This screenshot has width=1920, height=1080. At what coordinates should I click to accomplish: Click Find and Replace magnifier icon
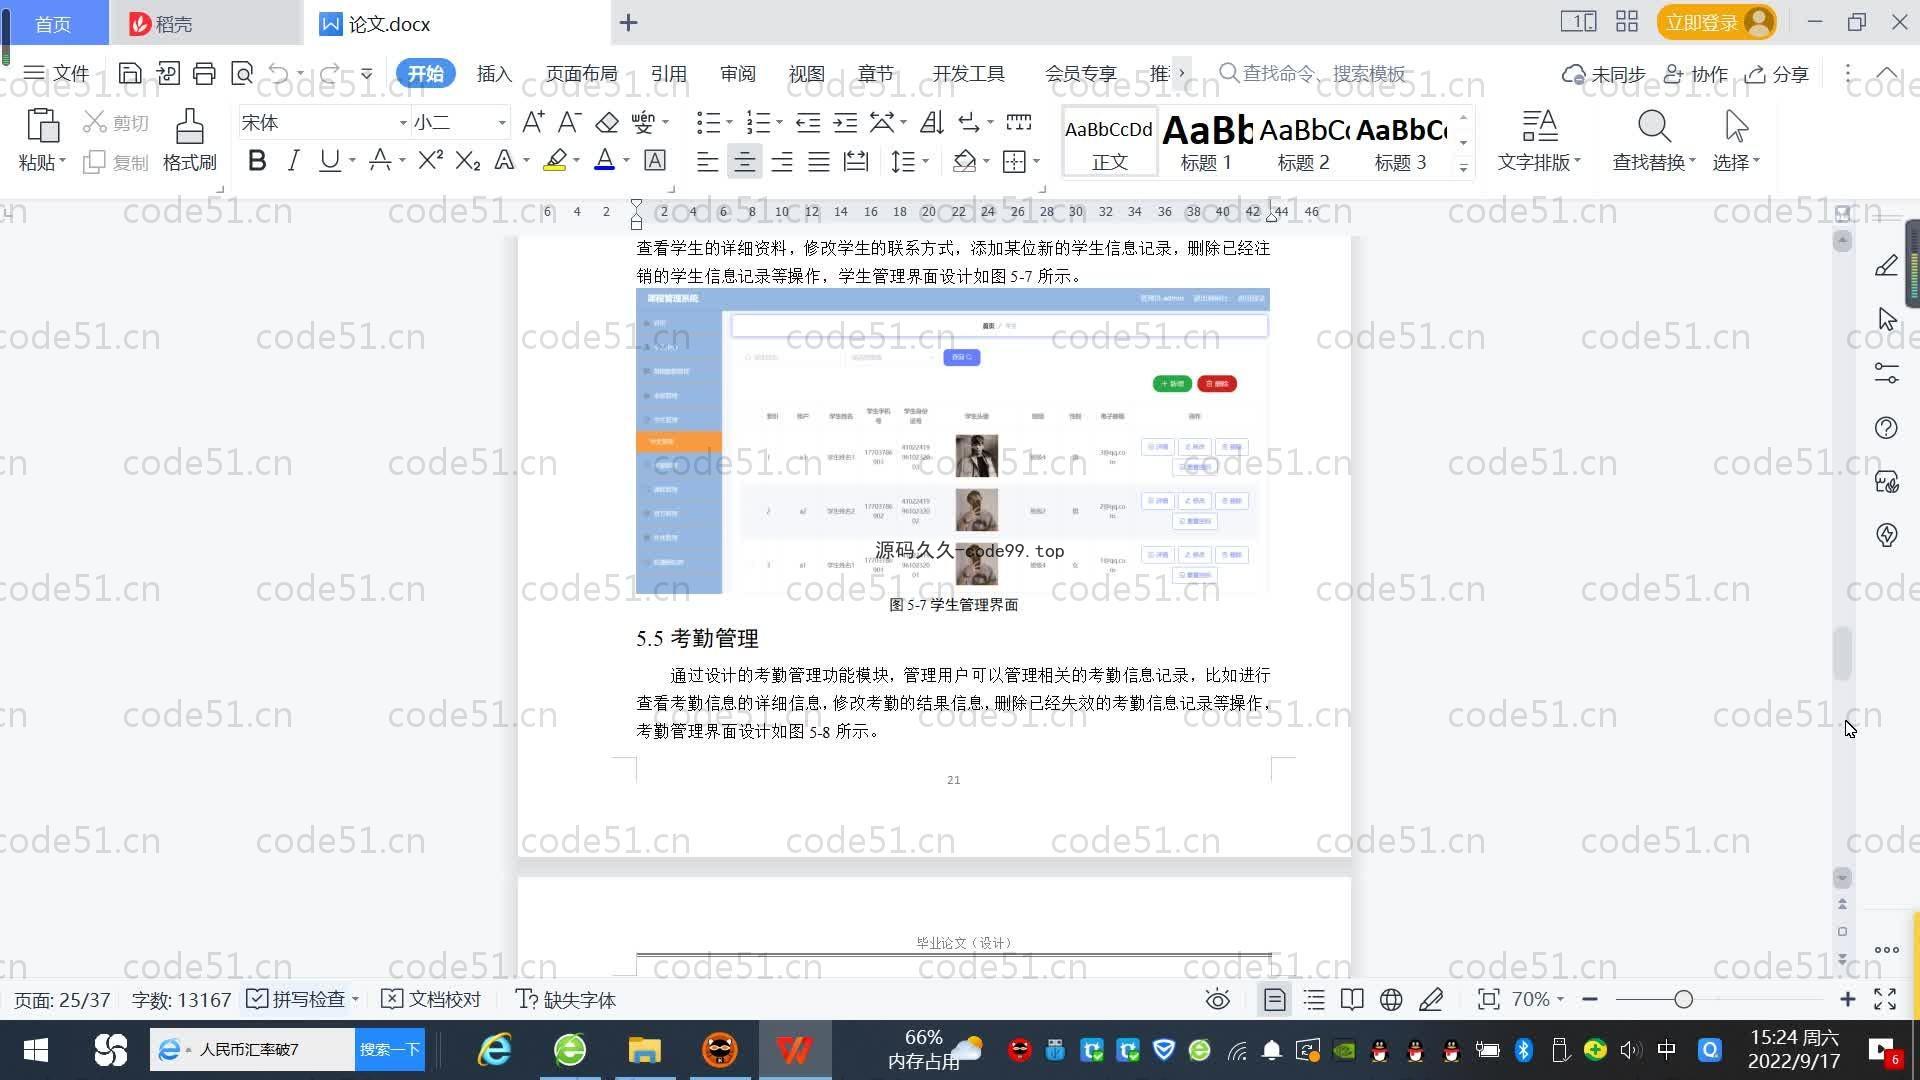click(x=1654, y=127)
